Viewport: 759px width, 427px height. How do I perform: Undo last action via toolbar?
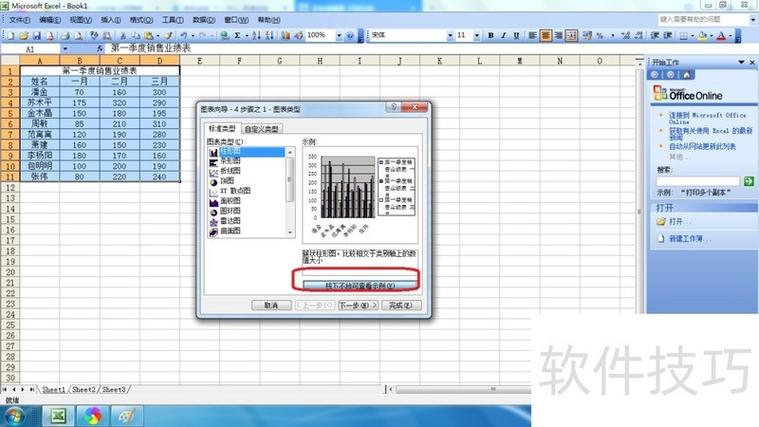(184, 36)
